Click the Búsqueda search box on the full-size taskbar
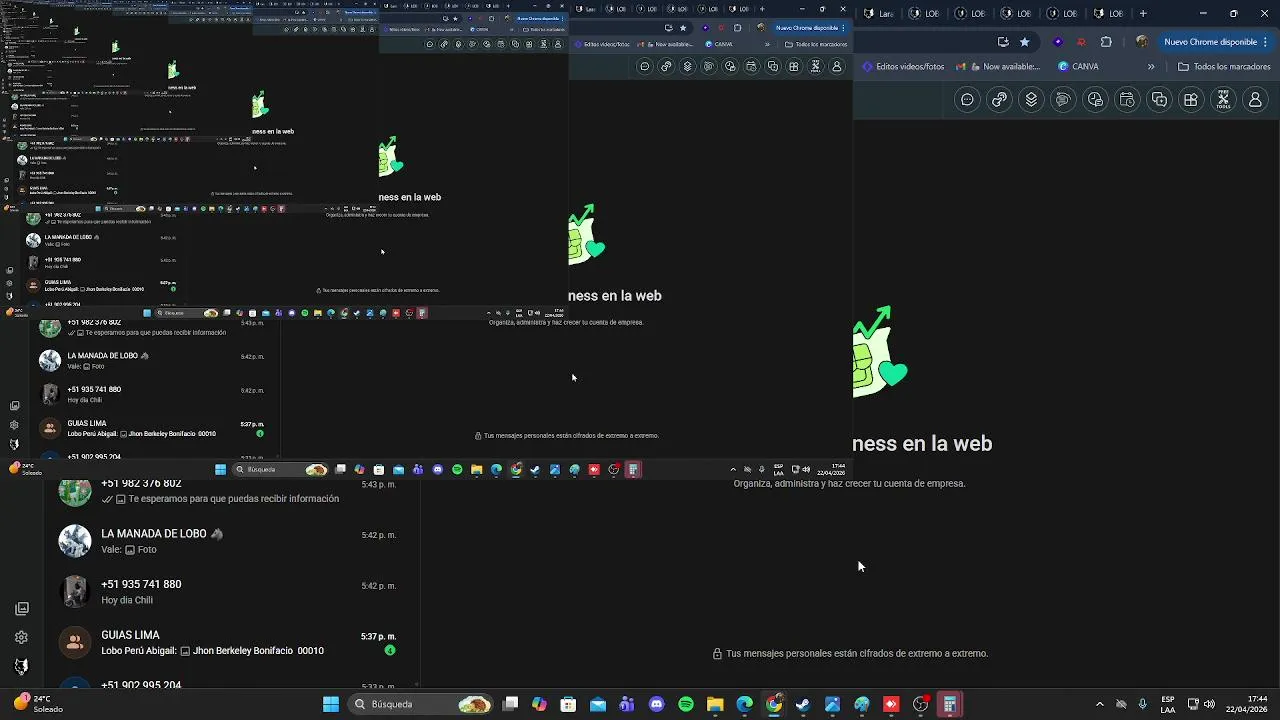 coord(420,704)
